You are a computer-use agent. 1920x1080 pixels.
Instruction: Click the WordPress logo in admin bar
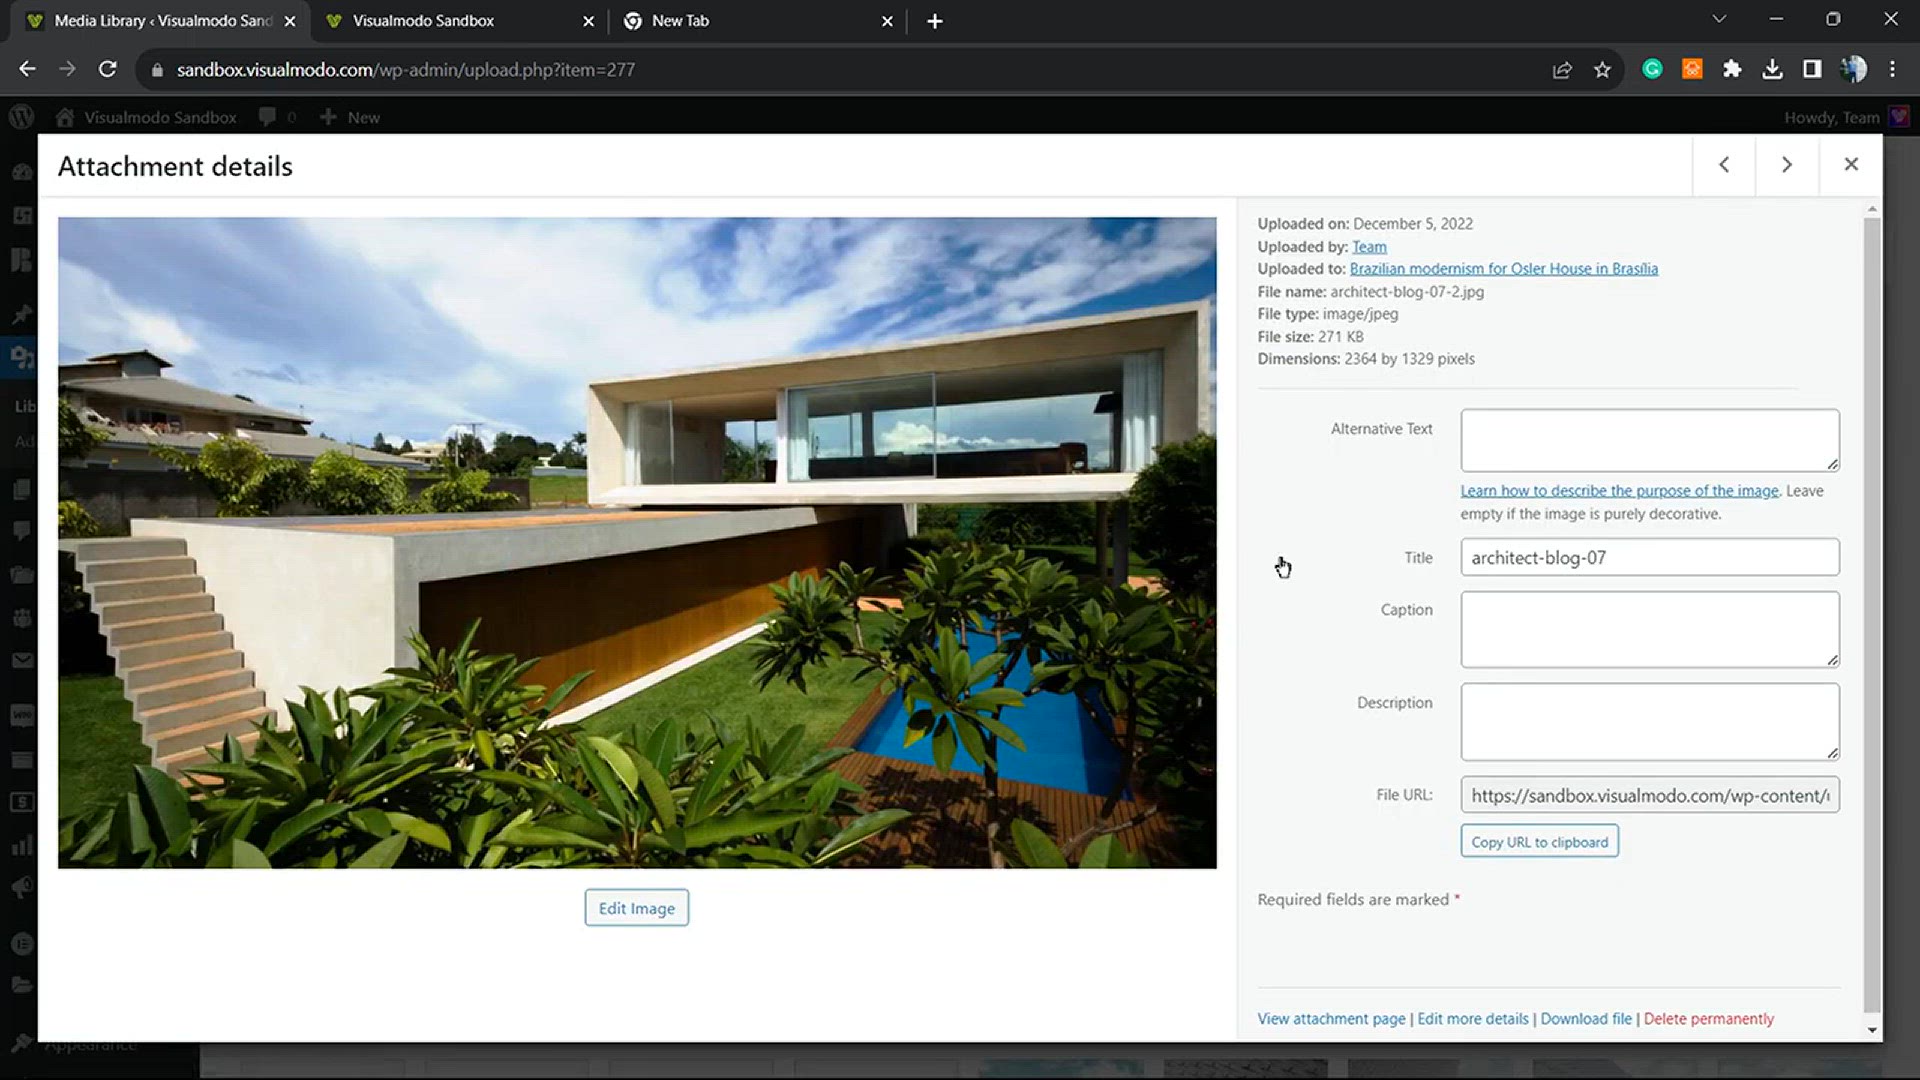click(x=21, y=117)
